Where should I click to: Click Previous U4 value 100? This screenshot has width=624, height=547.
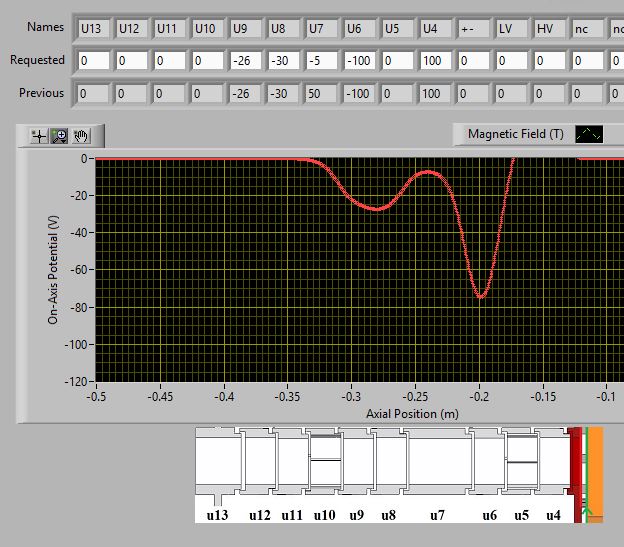click(435, 93)
